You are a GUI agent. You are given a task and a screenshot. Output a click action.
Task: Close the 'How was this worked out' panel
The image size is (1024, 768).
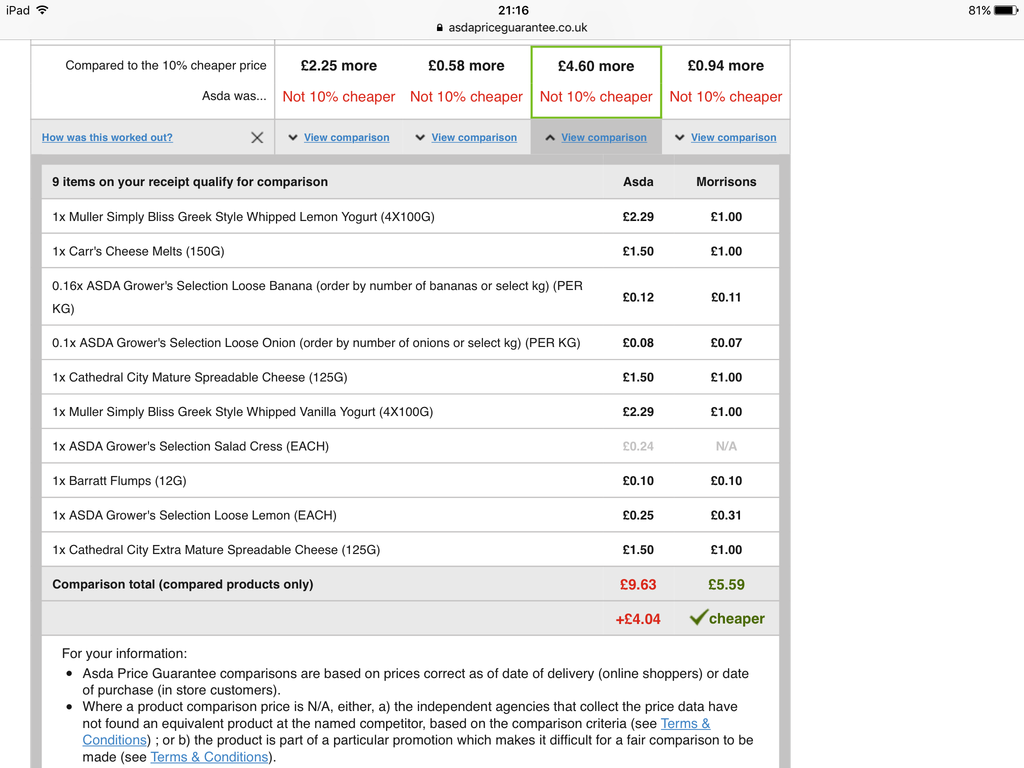(x=257, y=137)
